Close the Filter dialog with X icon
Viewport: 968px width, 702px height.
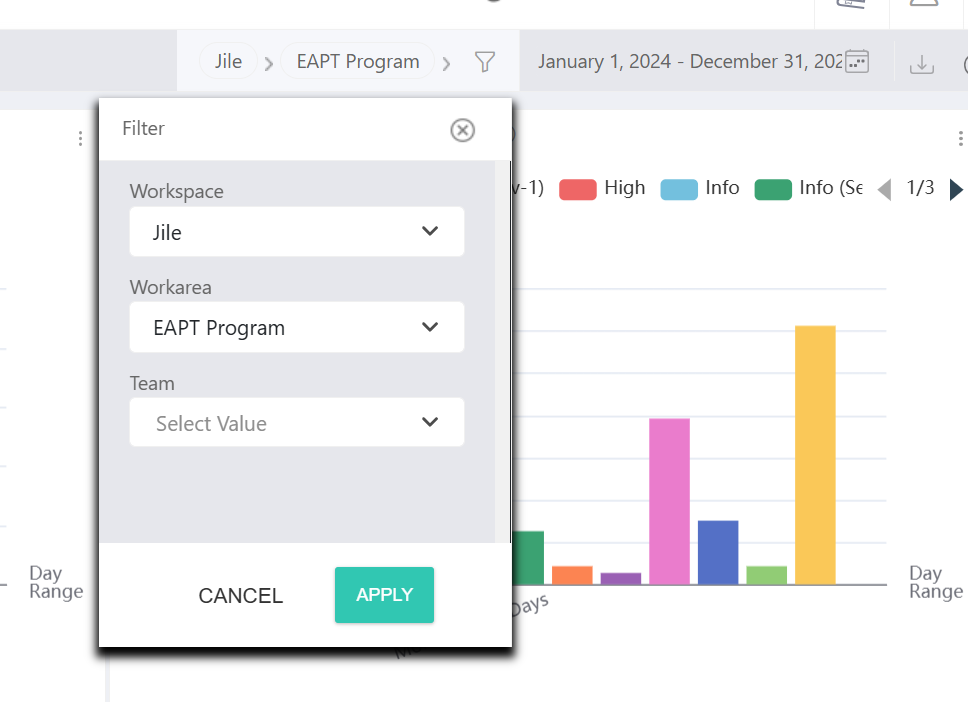462,130
